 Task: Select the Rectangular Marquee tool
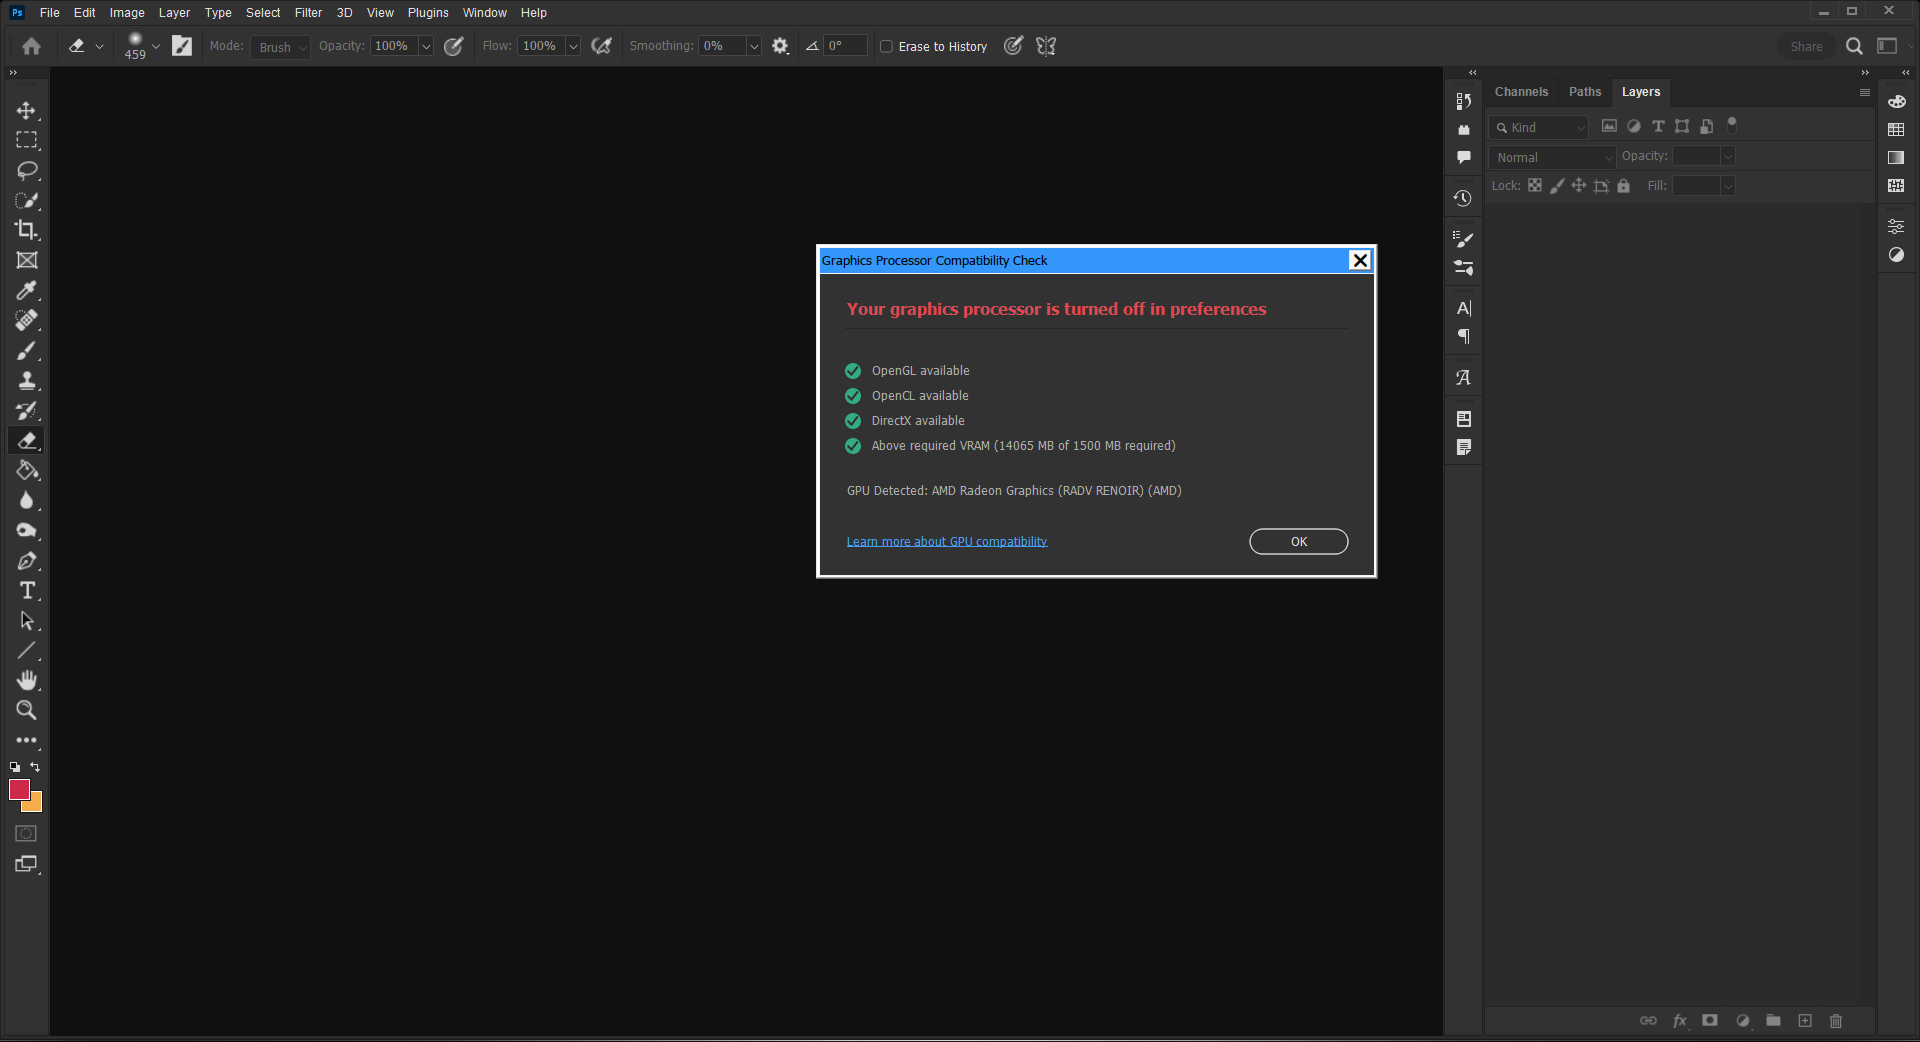tap(27, 140)
